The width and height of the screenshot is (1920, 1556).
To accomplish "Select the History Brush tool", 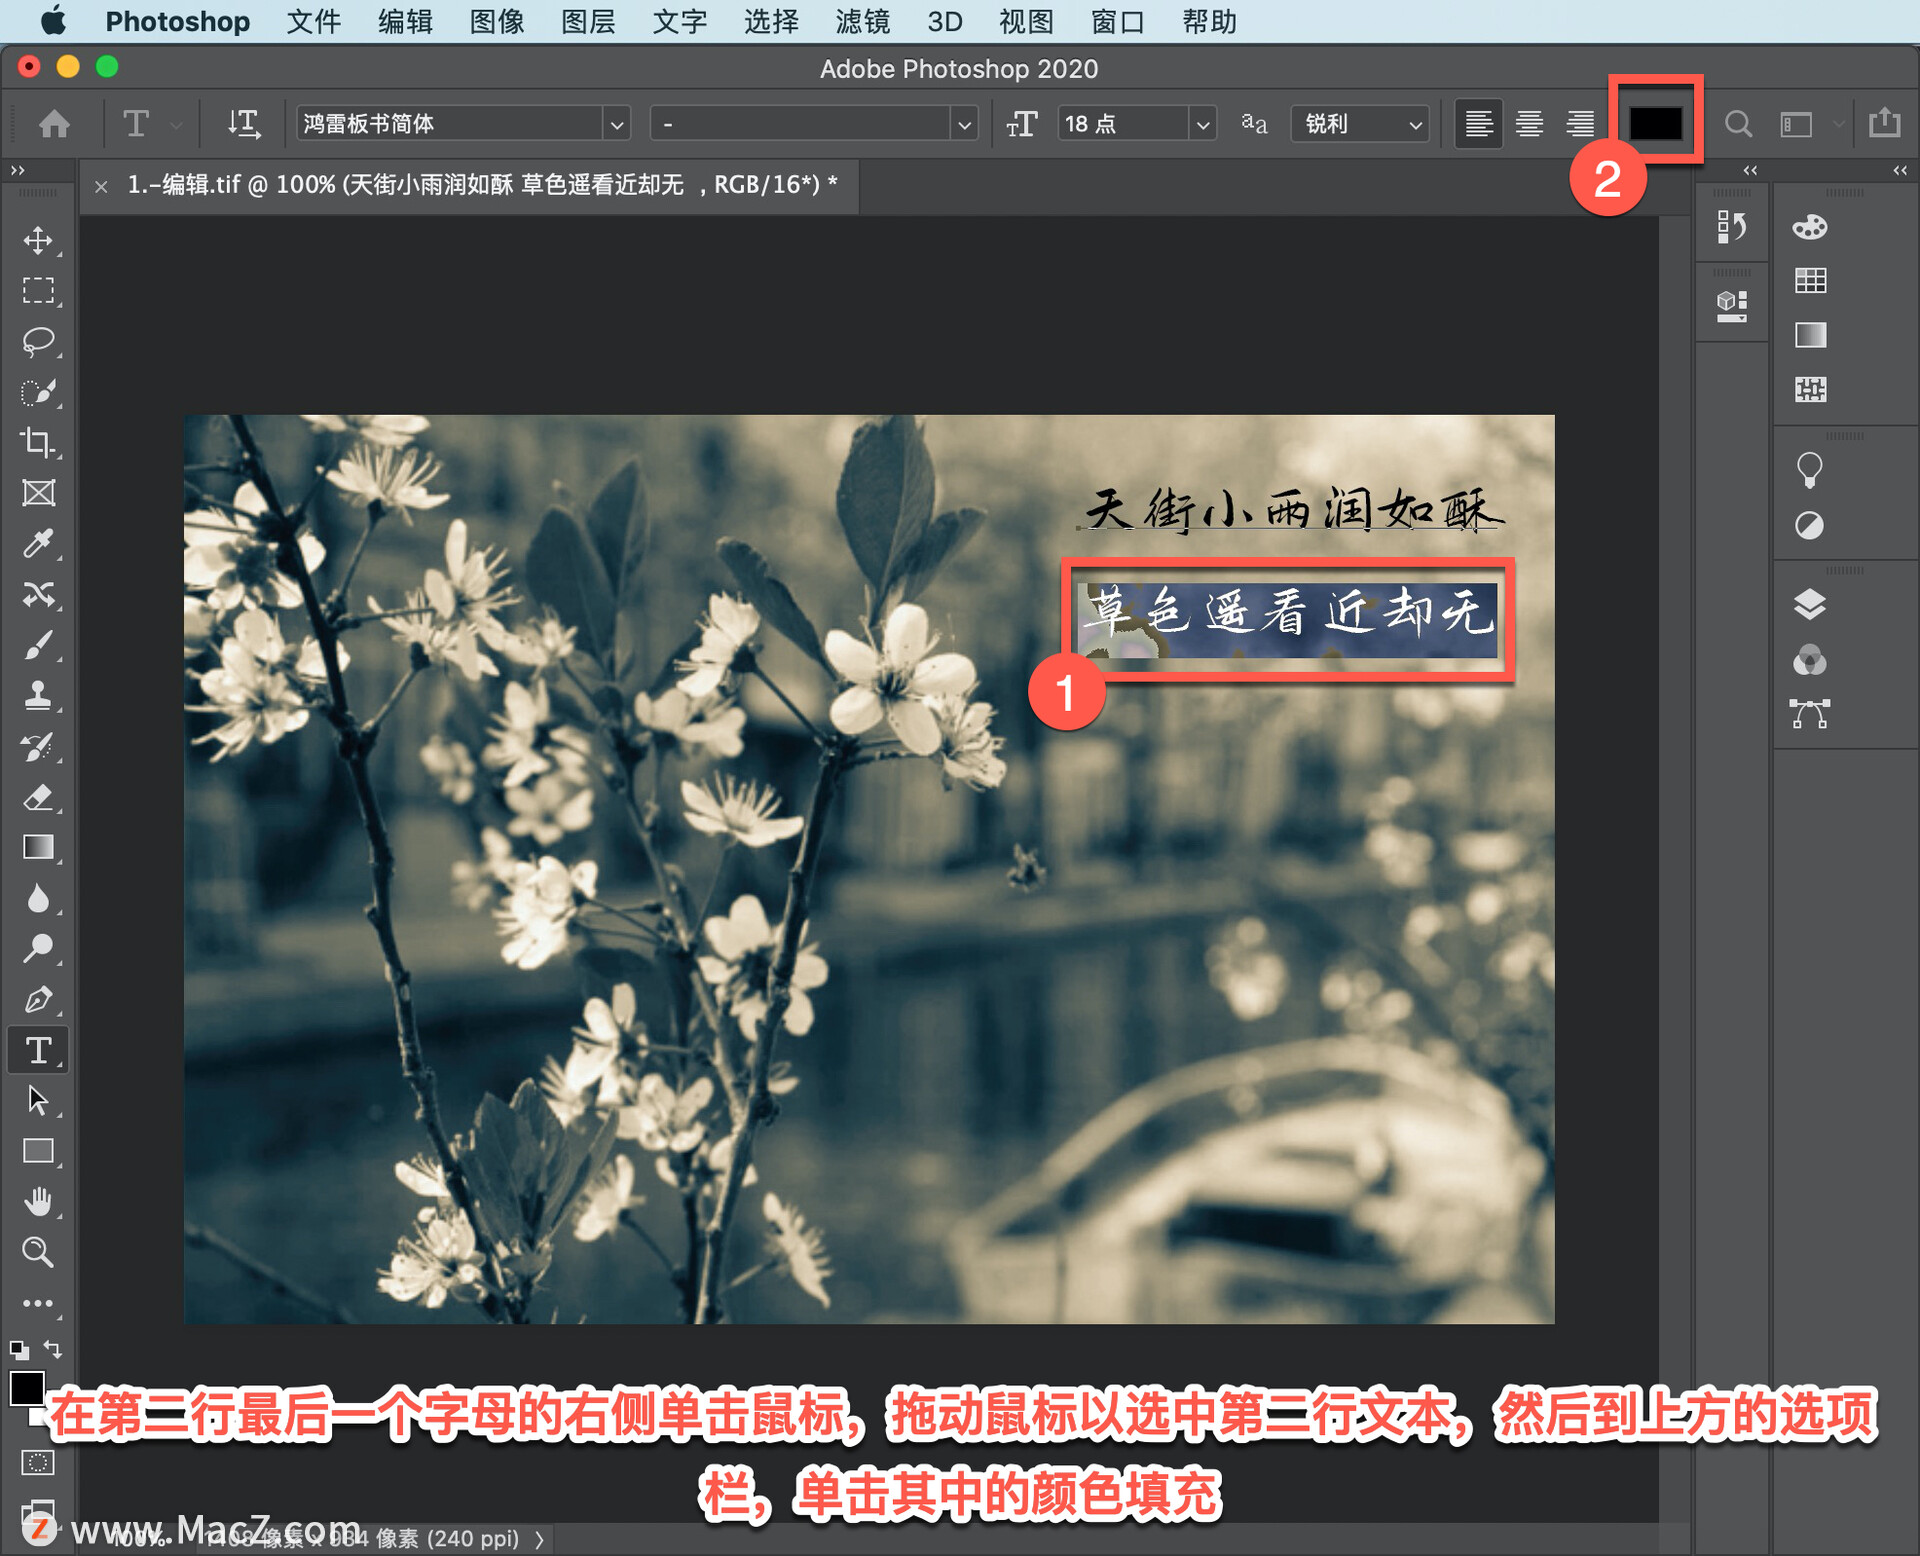I will 38,747.
